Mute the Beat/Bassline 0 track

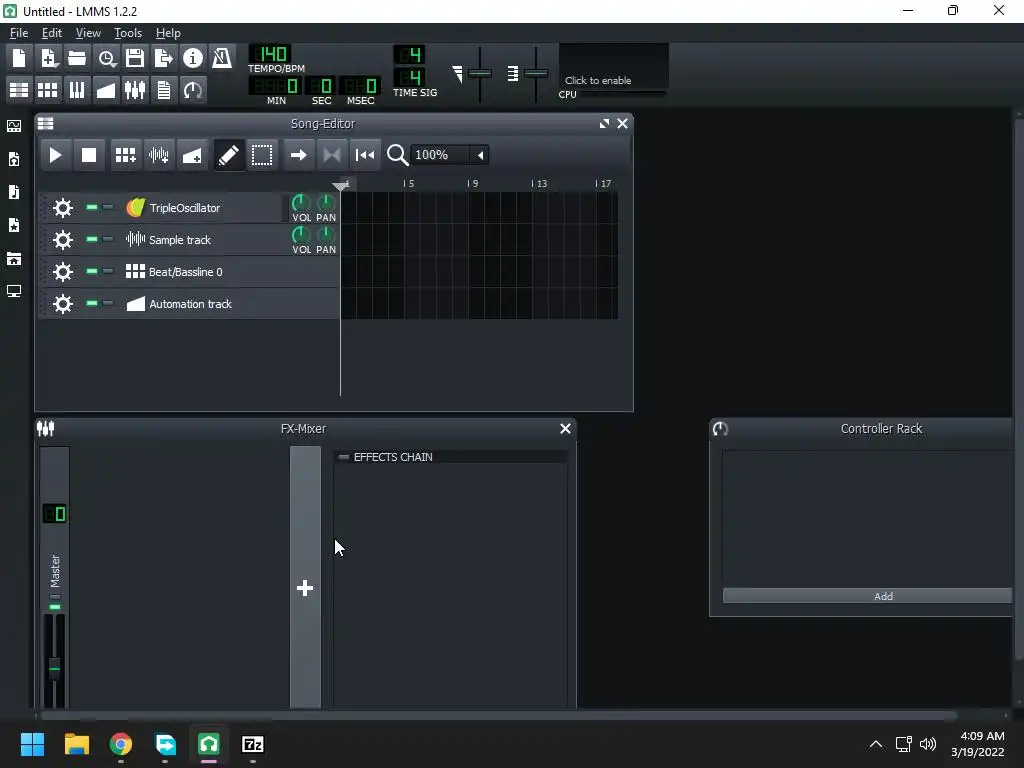click(92, 272)
